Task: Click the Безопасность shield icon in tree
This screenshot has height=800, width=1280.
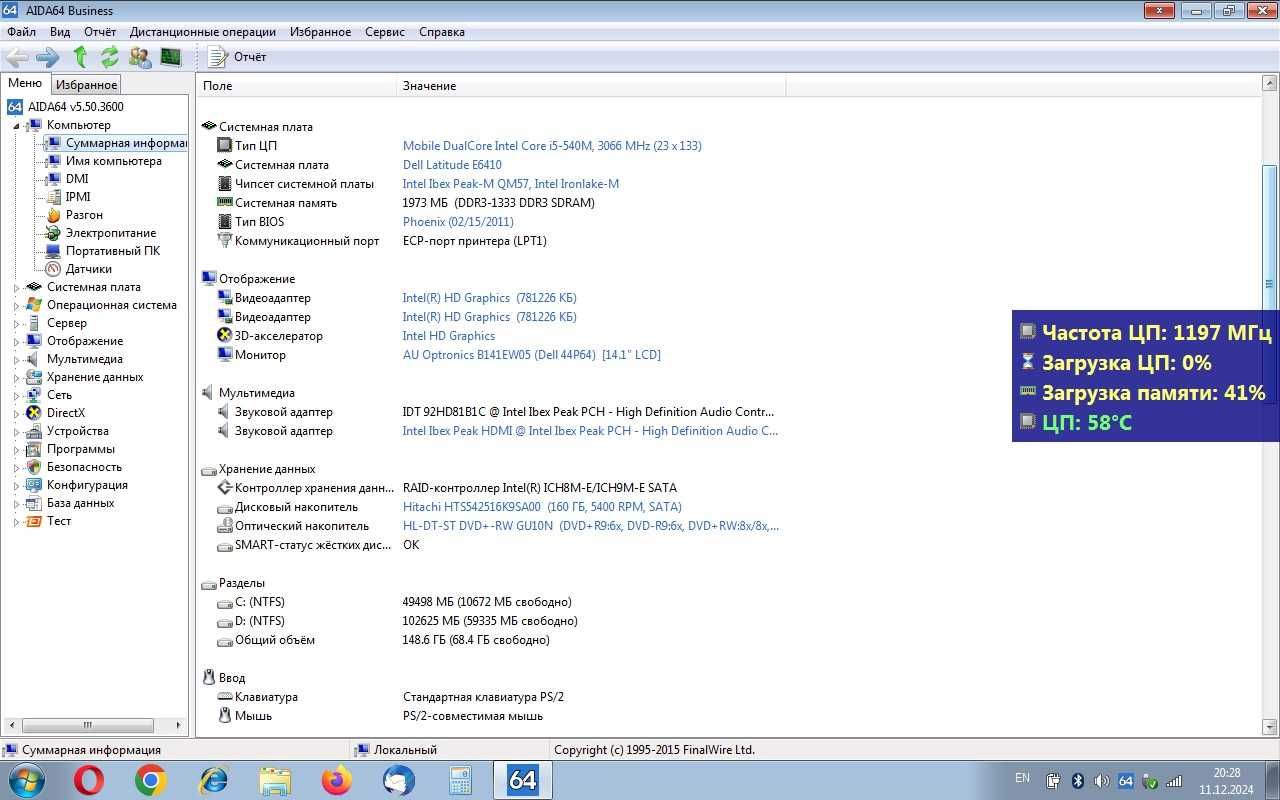Action: tap(34, 467)
